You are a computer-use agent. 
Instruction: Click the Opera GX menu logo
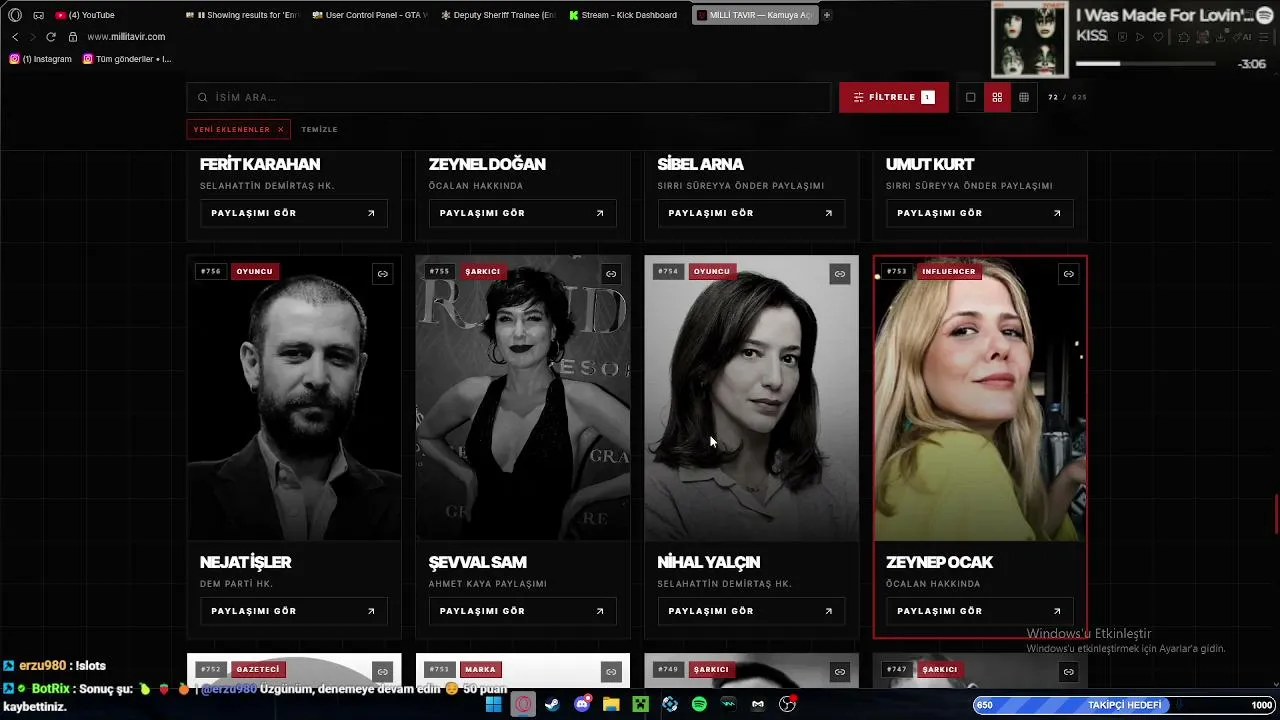15,15
